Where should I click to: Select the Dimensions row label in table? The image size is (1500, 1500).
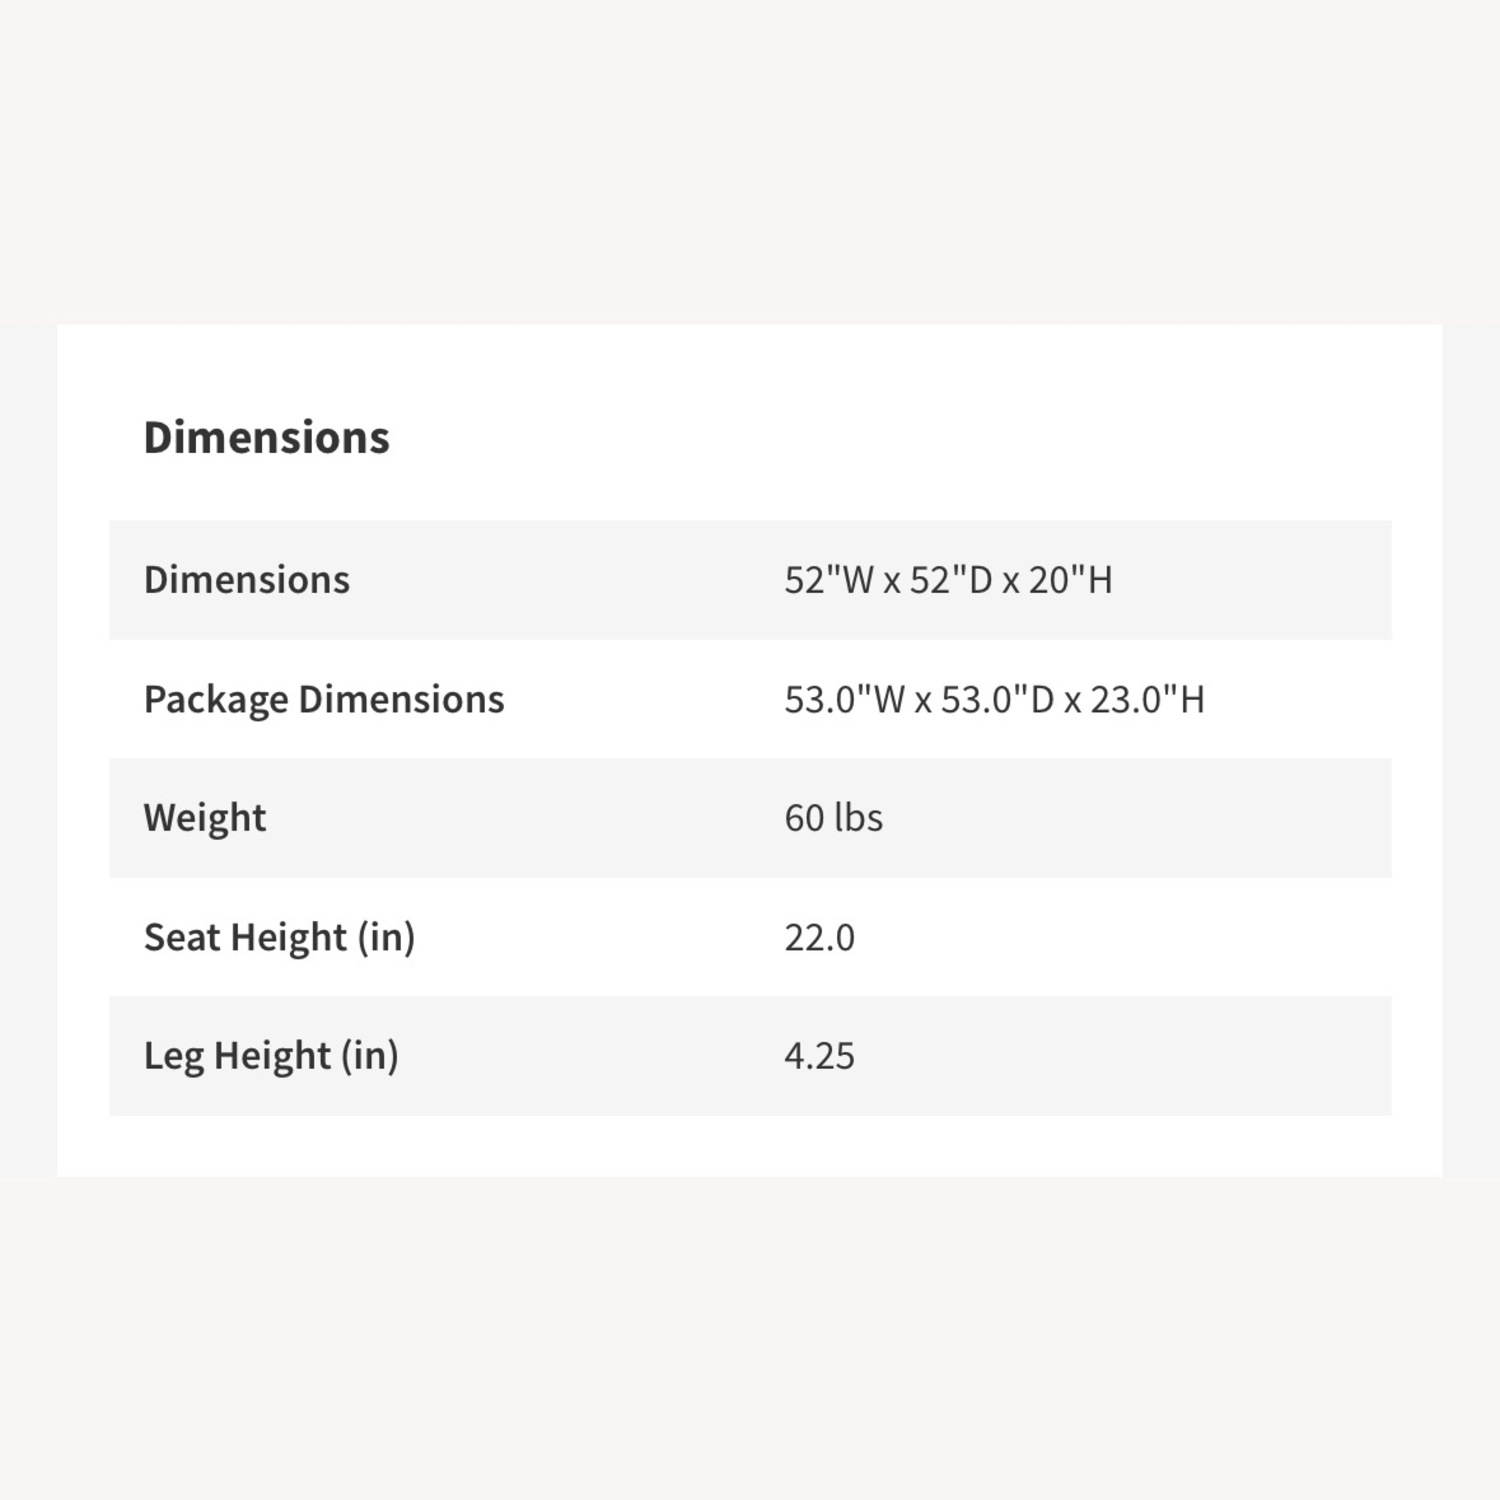point(246,580)
